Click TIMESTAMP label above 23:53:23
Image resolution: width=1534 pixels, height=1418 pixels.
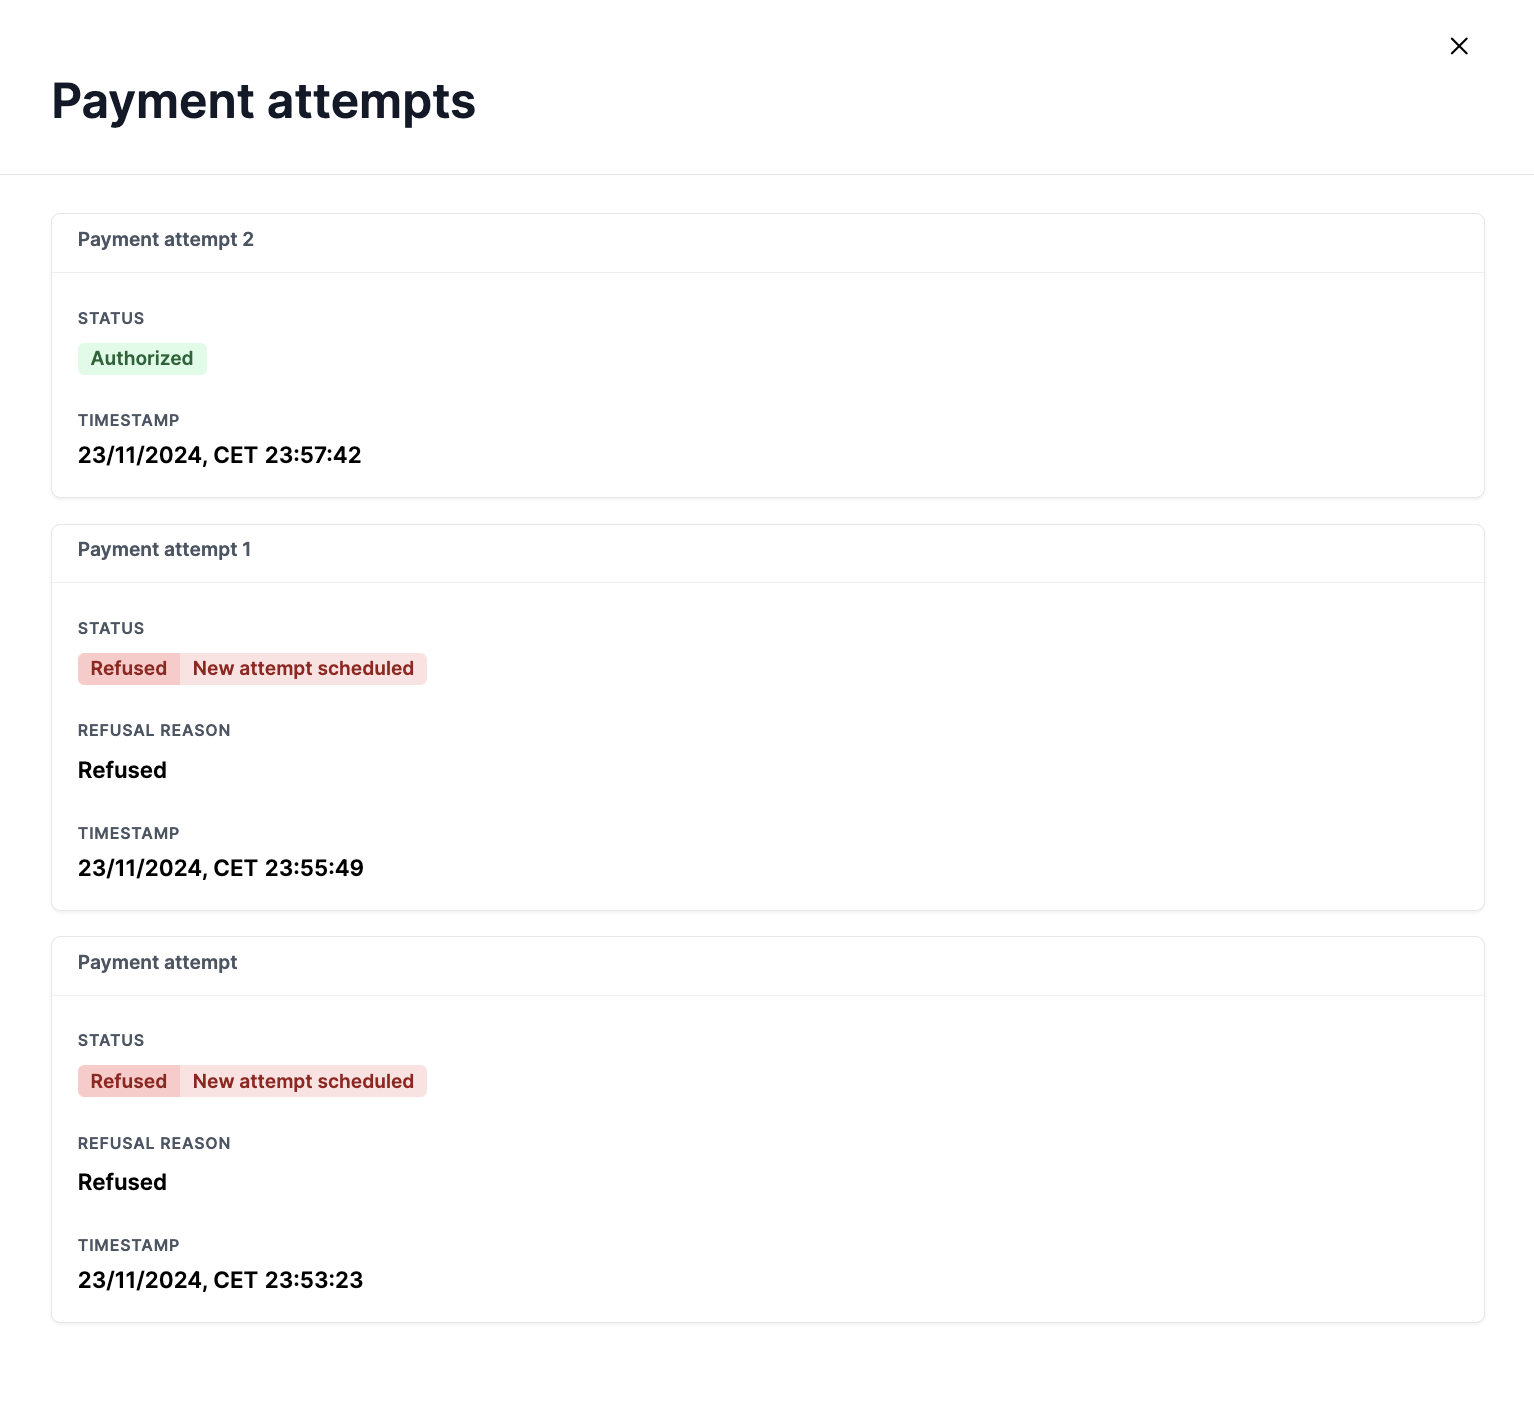coord(128,1246)
